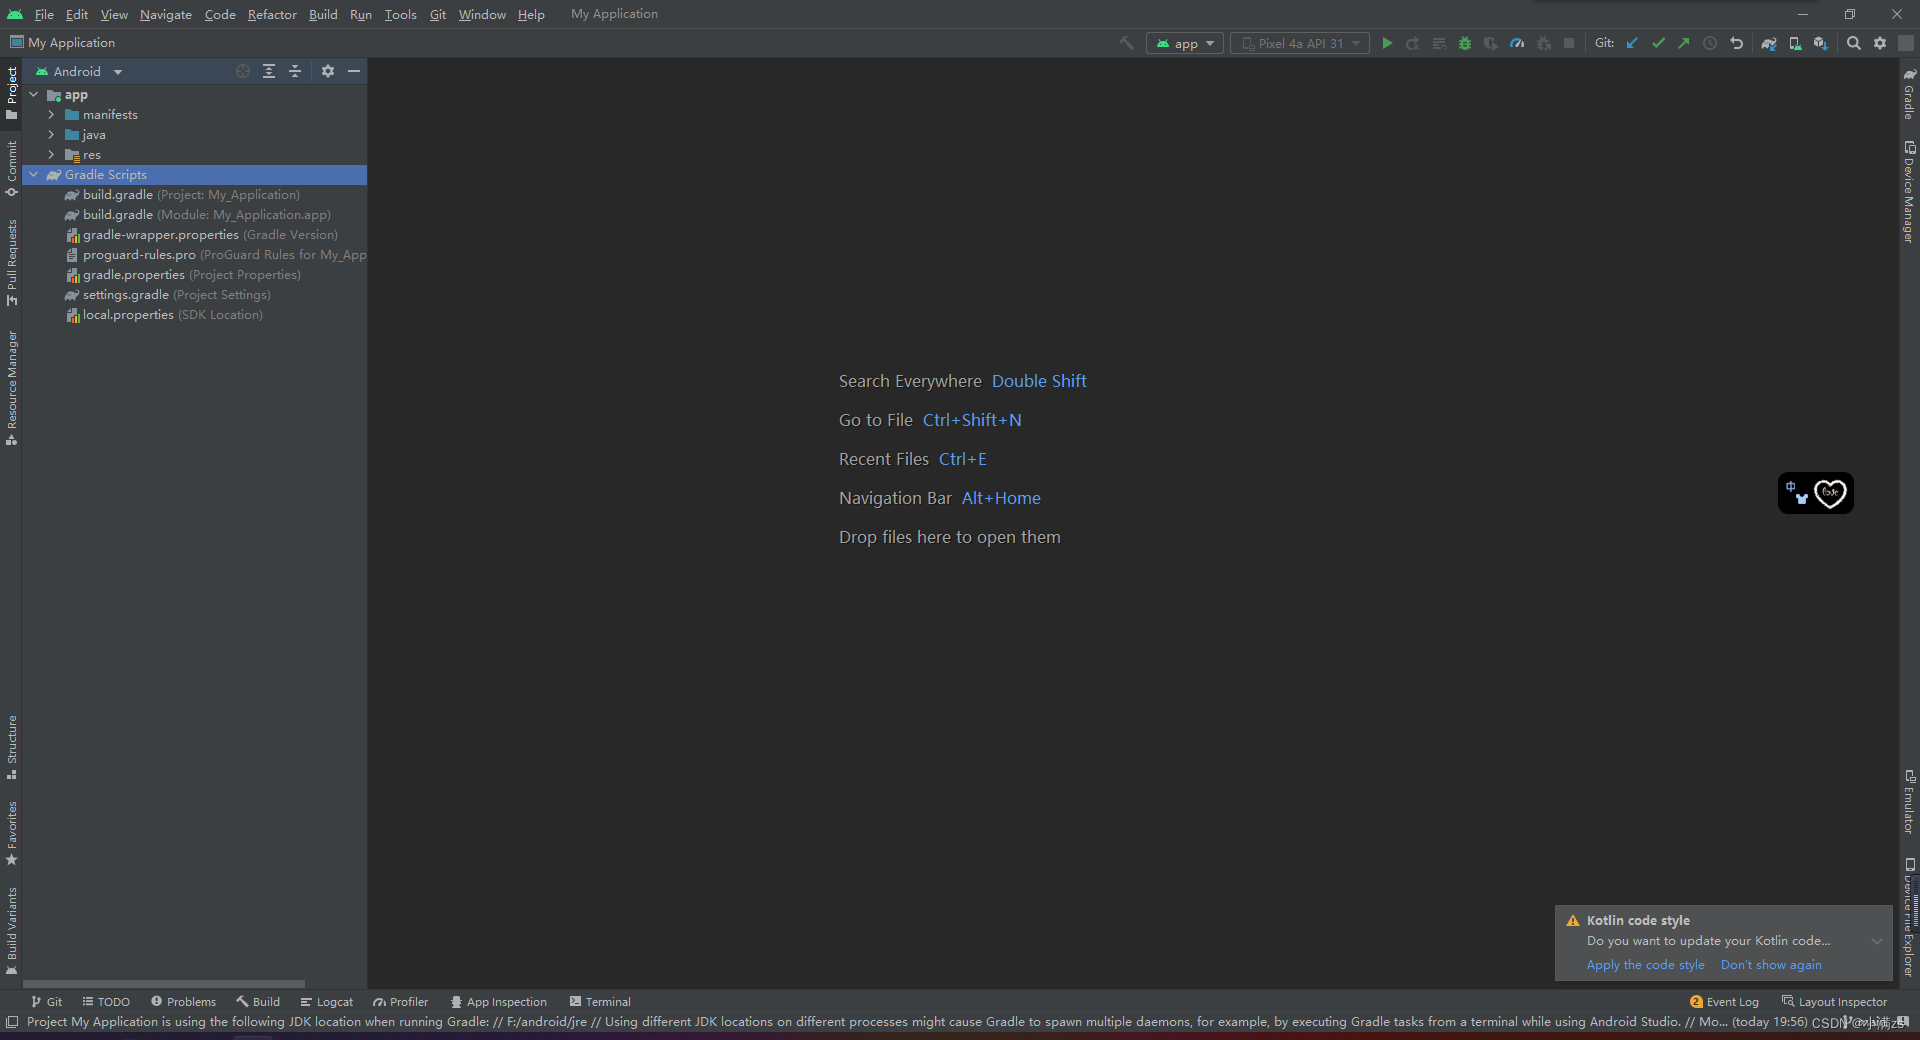Expand the java folder
1920x1040 pixels.
[51, 135]
